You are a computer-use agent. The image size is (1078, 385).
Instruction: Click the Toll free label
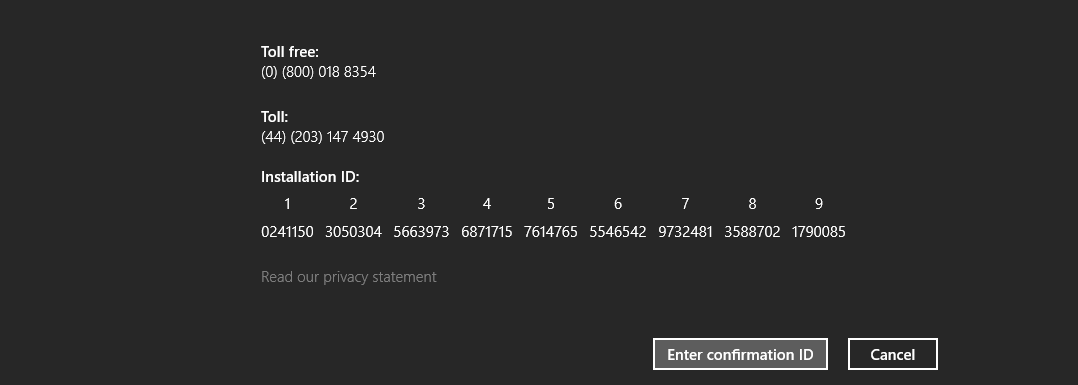click(290, 52)
